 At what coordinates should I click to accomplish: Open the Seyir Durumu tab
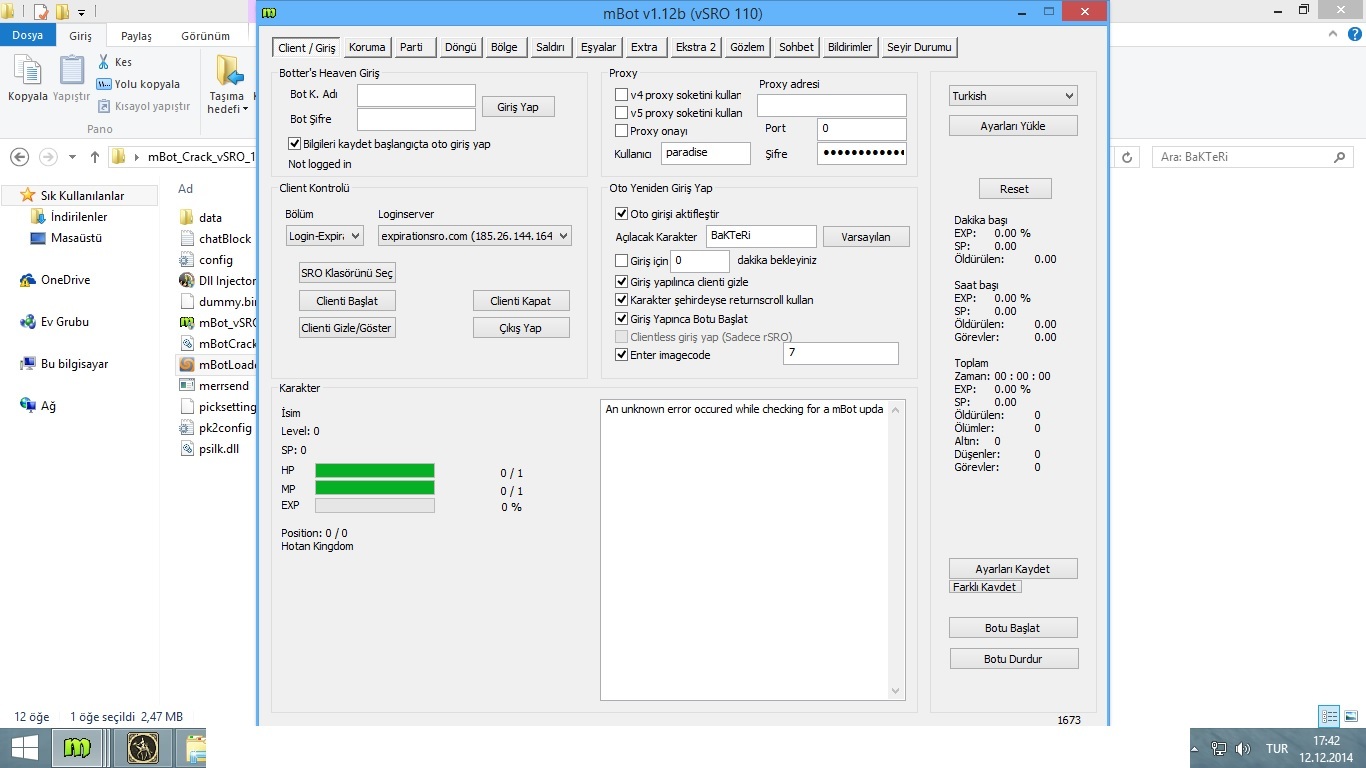point(919,47)
